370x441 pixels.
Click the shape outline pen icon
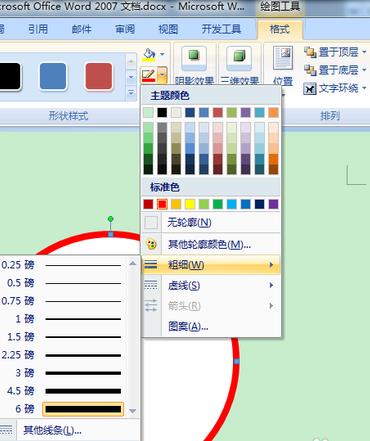pyautogui.click(x=148, y=75)
